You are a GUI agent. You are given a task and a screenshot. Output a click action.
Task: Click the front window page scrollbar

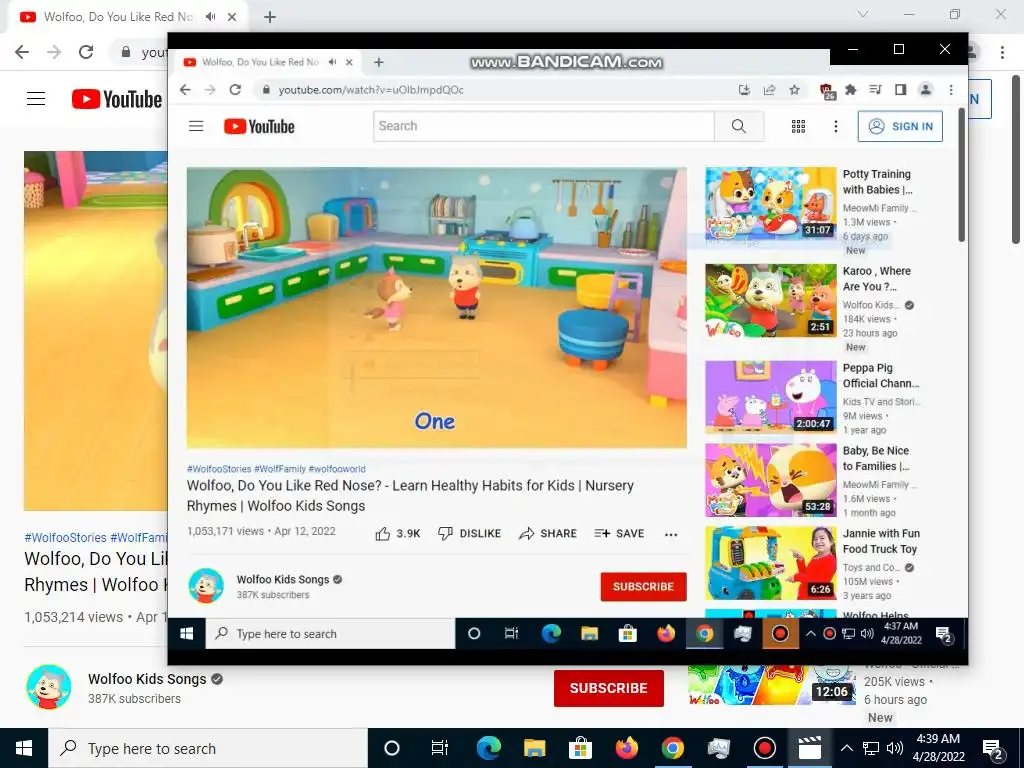click(x=961, y=175)
